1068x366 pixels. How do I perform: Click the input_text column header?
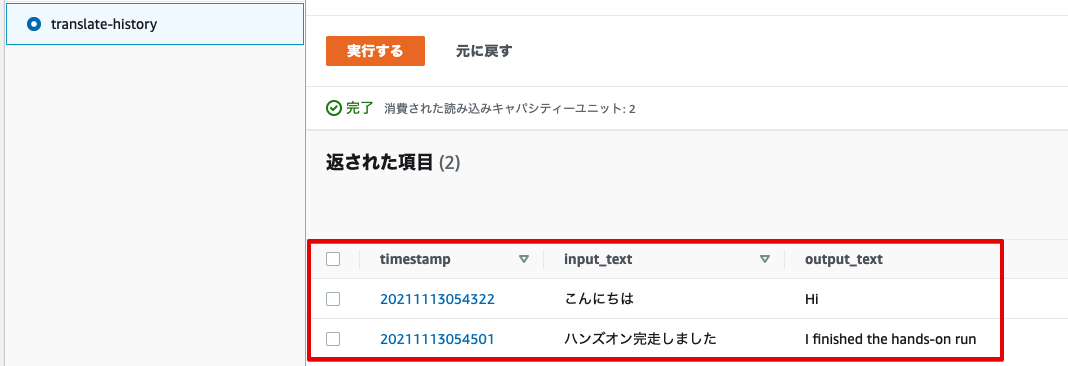click(598, 260)
